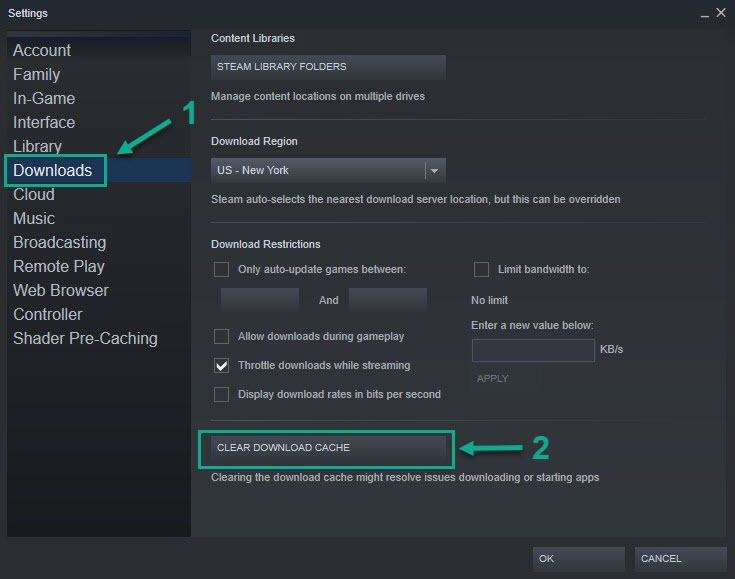Open the Account settings category
The width and height of the screenshot is (735, 579).
click(42, 51)
